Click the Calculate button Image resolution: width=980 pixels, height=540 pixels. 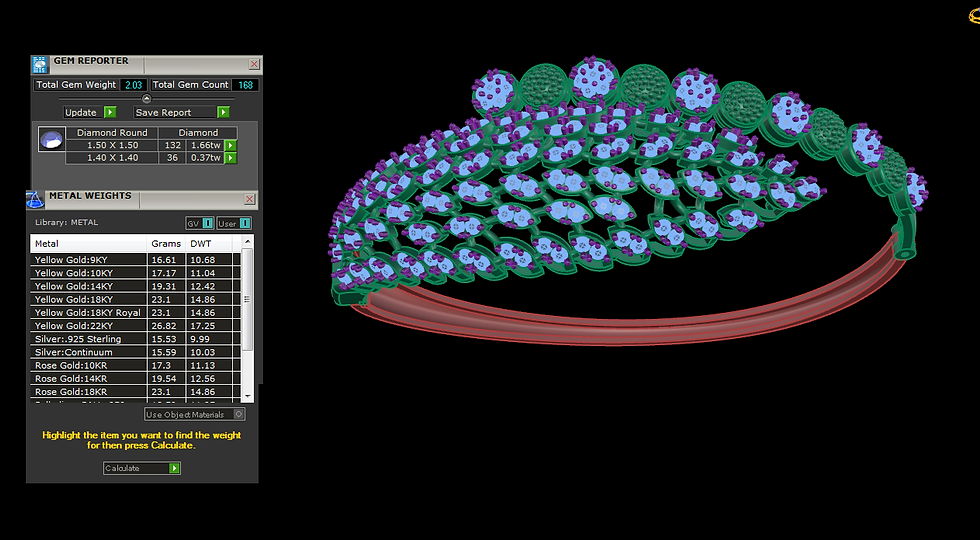click(x=142, y=468)
